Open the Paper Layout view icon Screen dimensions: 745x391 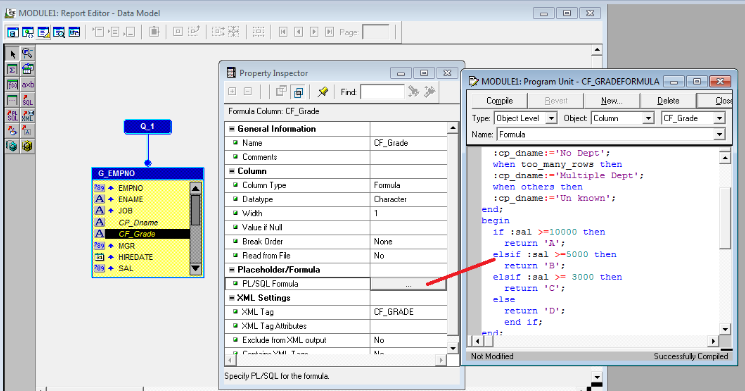click(44, 32)
